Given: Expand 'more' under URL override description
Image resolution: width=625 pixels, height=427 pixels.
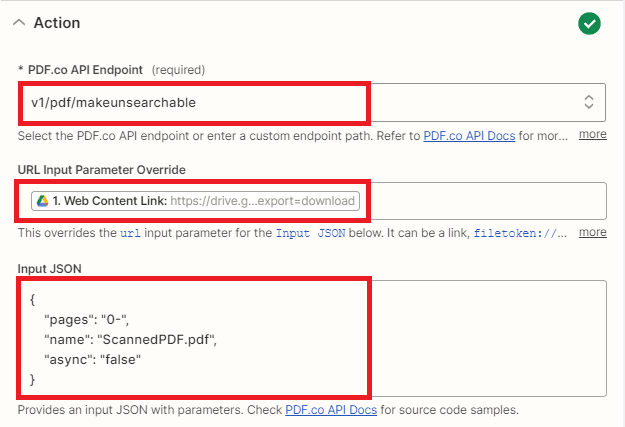Looking at the screenshot, I should 592,232.
